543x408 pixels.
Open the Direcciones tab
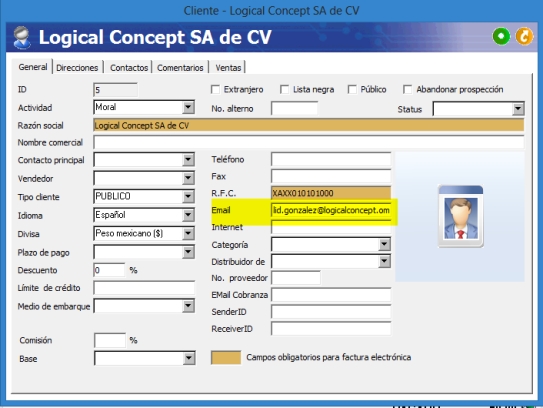[x=77, y=68]
